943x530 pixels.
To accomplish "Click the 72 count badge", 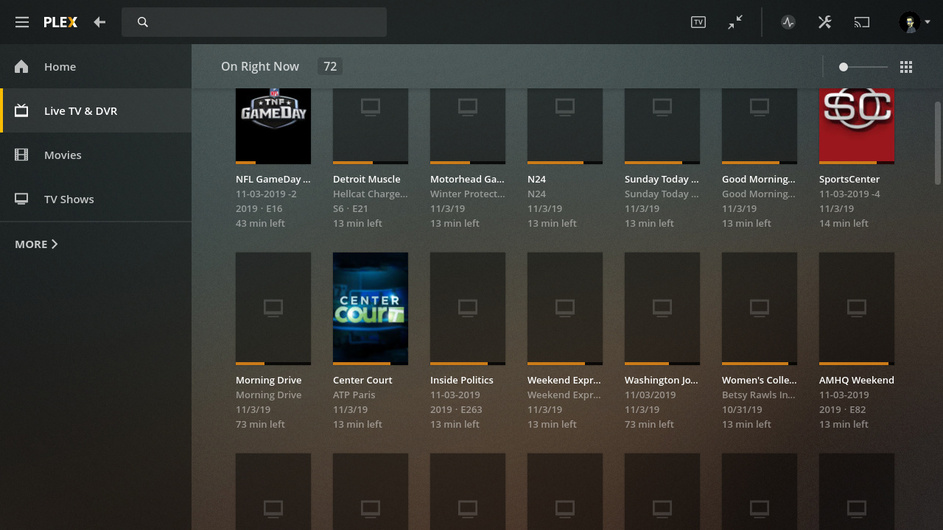I will click(330, 67).
